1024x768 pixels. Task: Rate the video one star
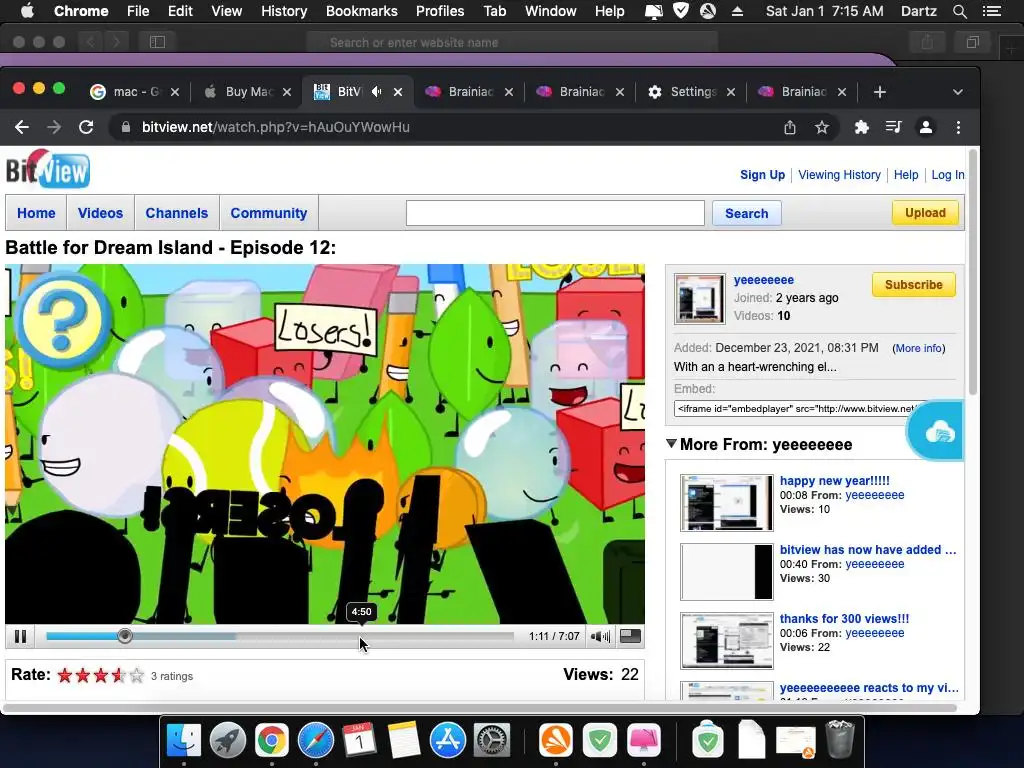click(x=65, y=675)
